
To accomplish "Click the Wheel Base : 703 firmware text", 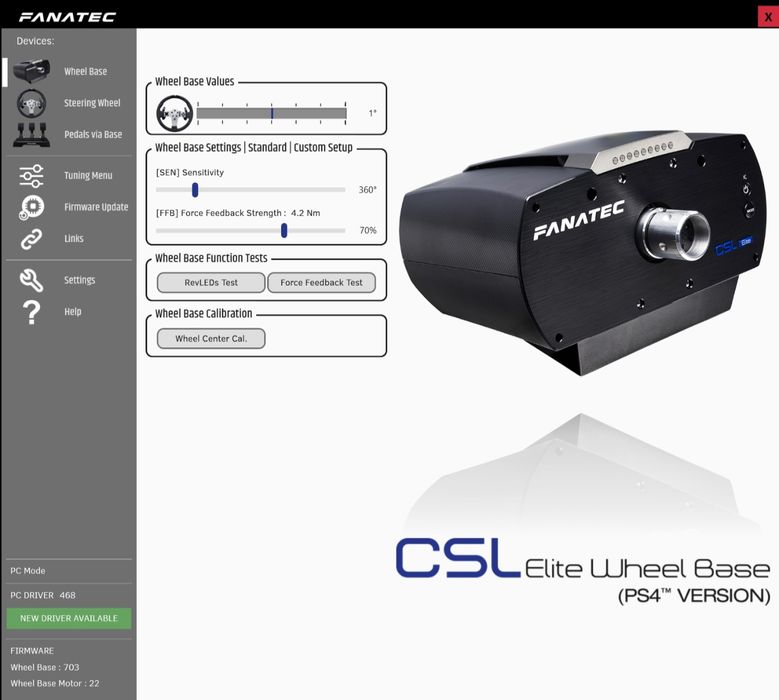I will (45, 667).
